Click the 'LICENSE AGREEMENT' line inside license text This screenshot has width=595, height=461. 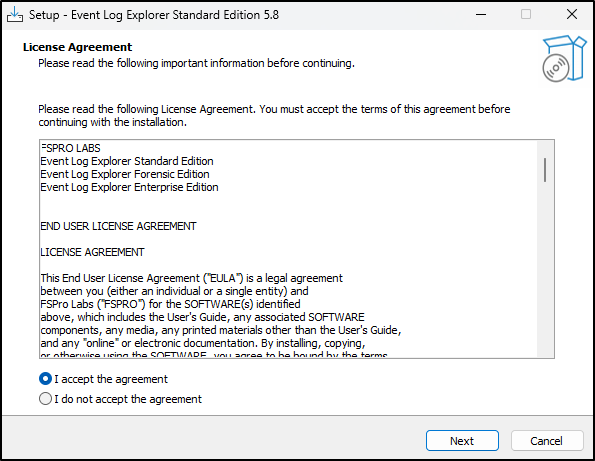(92, 252)
